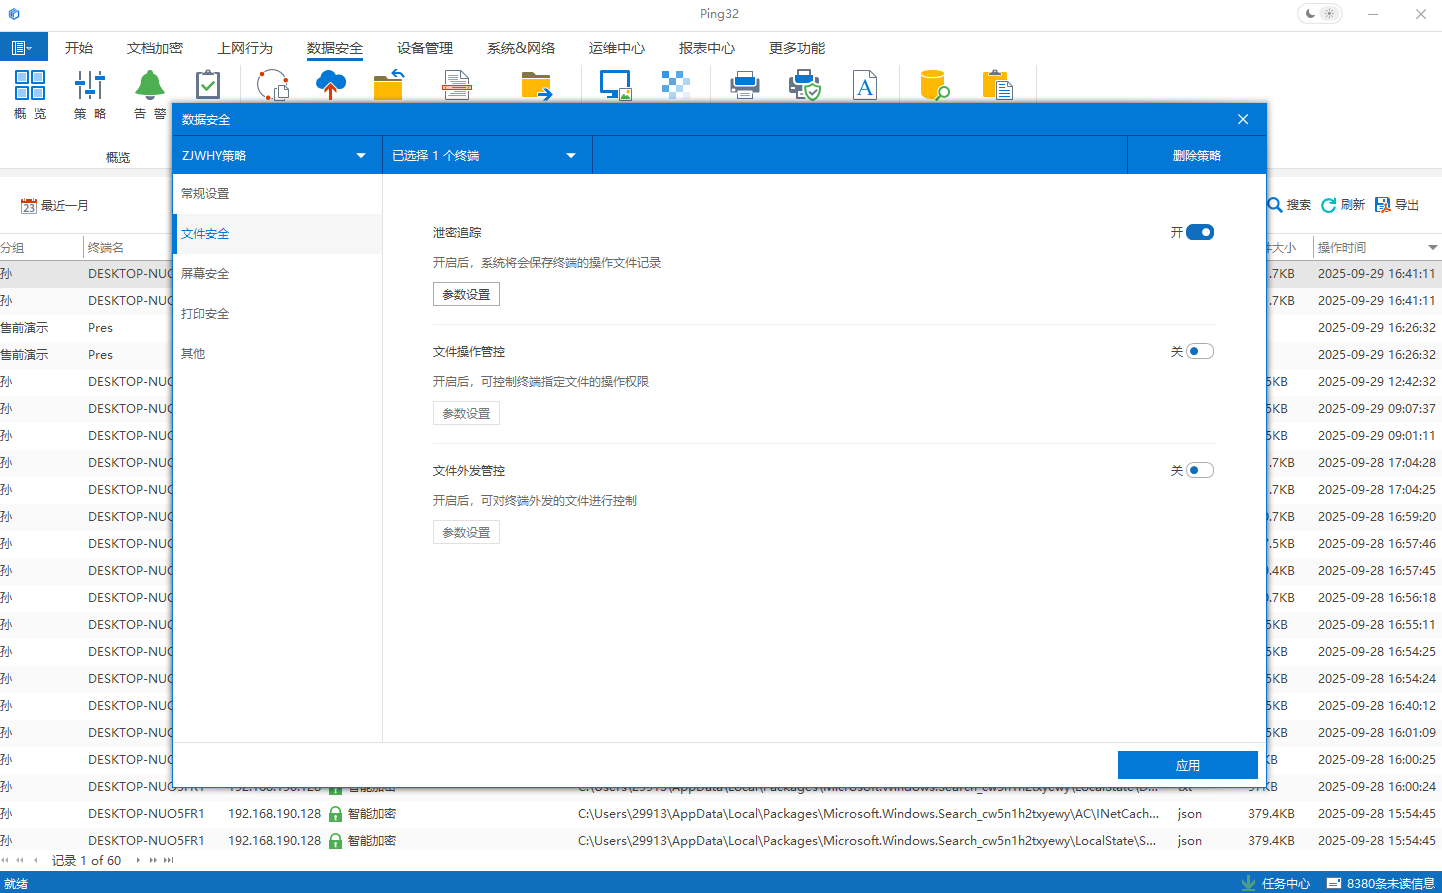Click the yellow database search icon
The image size is (1442, 893).
(x=935, y=85)
